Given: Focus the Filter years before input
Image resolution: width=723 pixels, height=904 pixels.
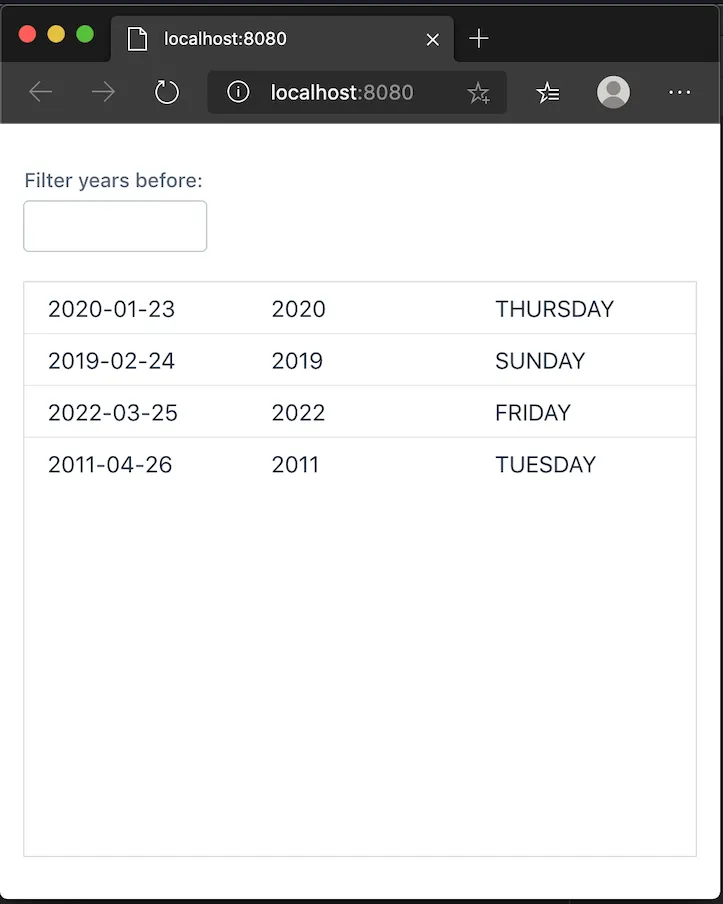Looking at the screenshot, I should (115, 226).
